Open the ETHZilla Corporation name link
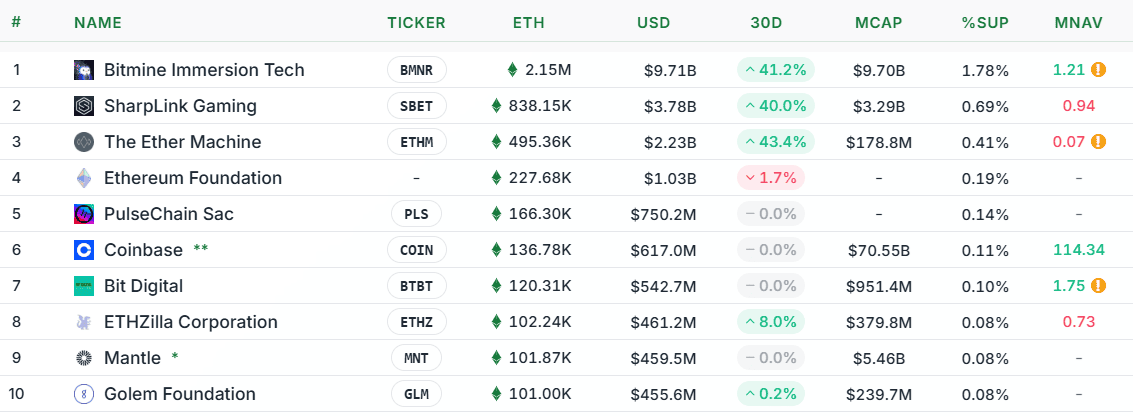The width and height of the screenshot is (1133, 416). click(x=191, y=322)
